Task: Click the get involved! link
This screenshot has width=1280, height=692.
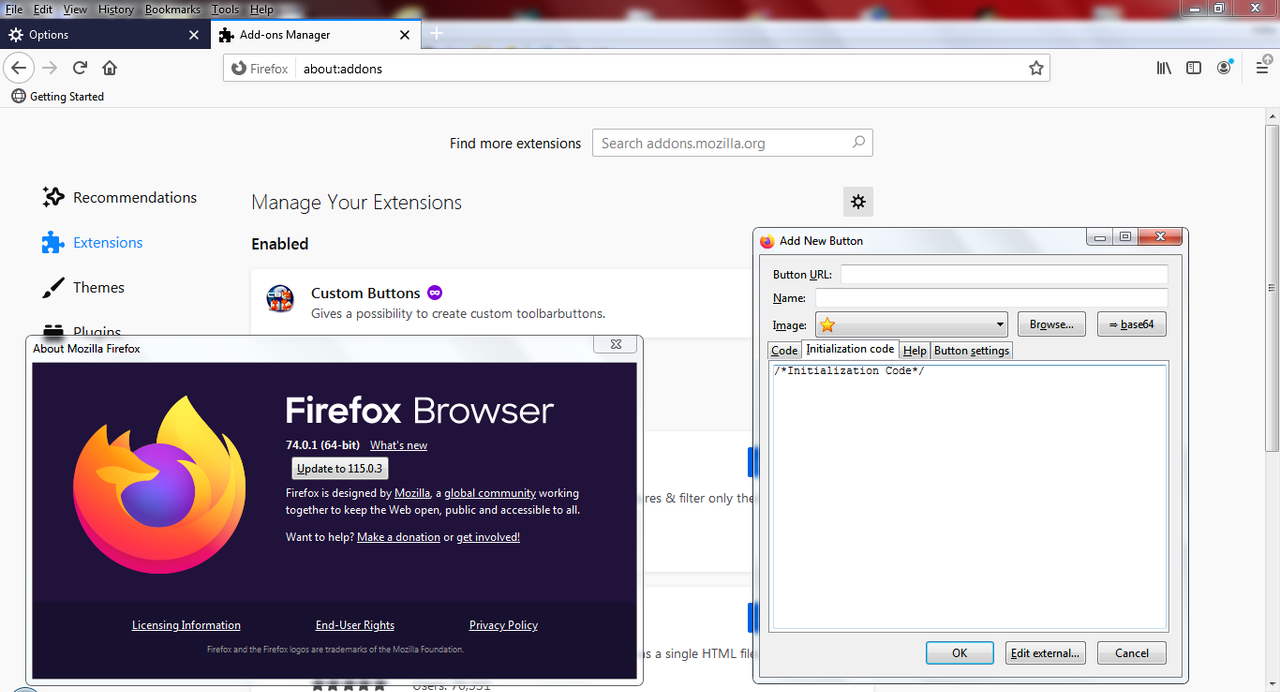Action: [488, 537]
